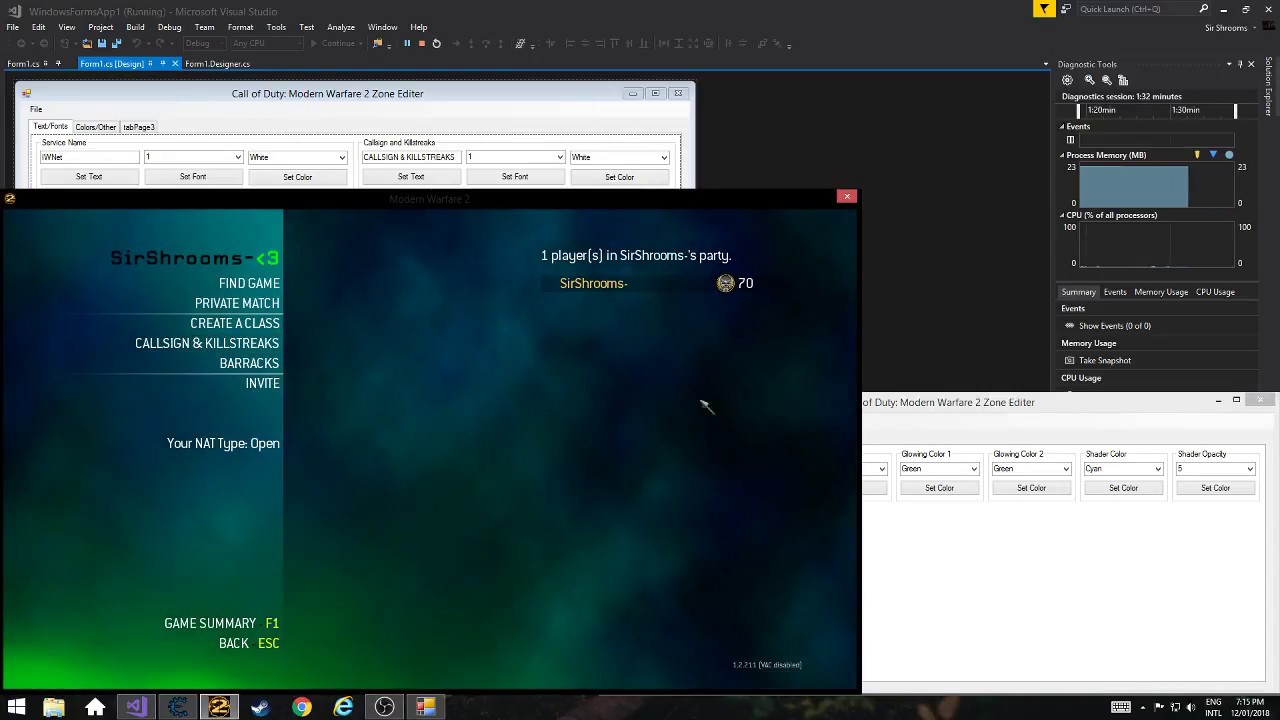Open Service Name color dropdown showing White
Viewport: 1280px width, 720px height.
coord(297,157)
